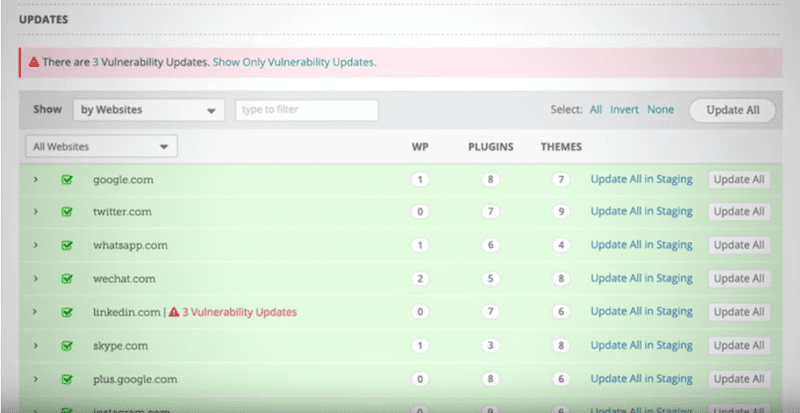Click the whatsapp.com site name

pyautogui.click(x=130, y=246)
